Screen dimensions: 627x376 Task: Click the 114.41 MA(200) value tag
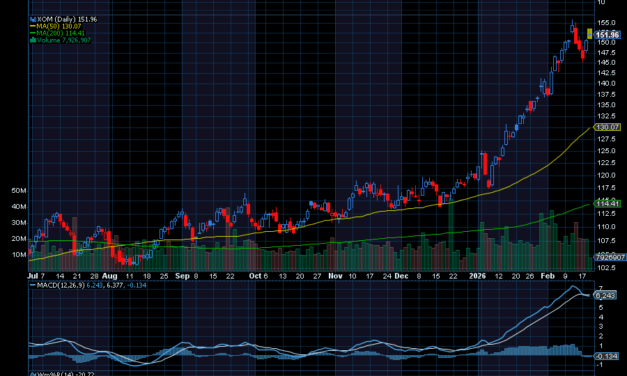[607, 204]
